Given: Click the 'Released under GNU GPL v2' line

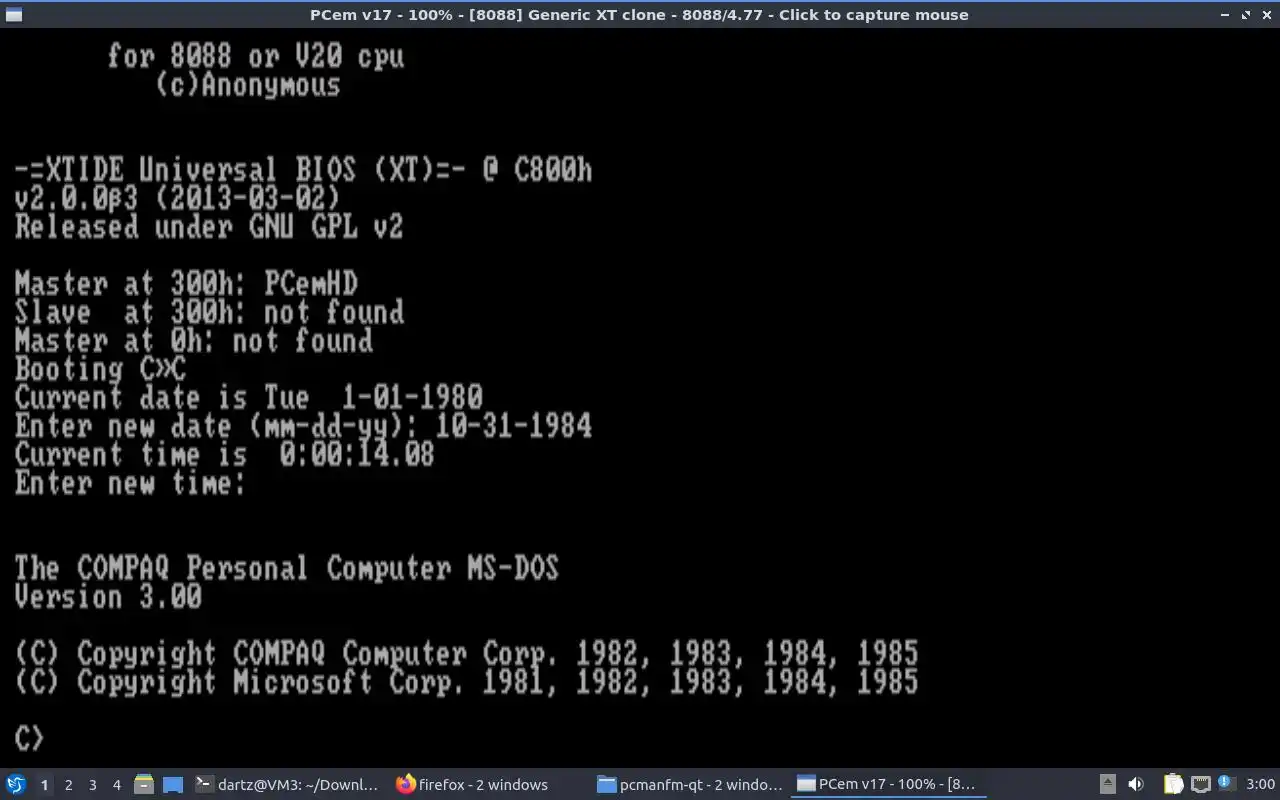Looking at the screenshot, I should click(209, 227).
